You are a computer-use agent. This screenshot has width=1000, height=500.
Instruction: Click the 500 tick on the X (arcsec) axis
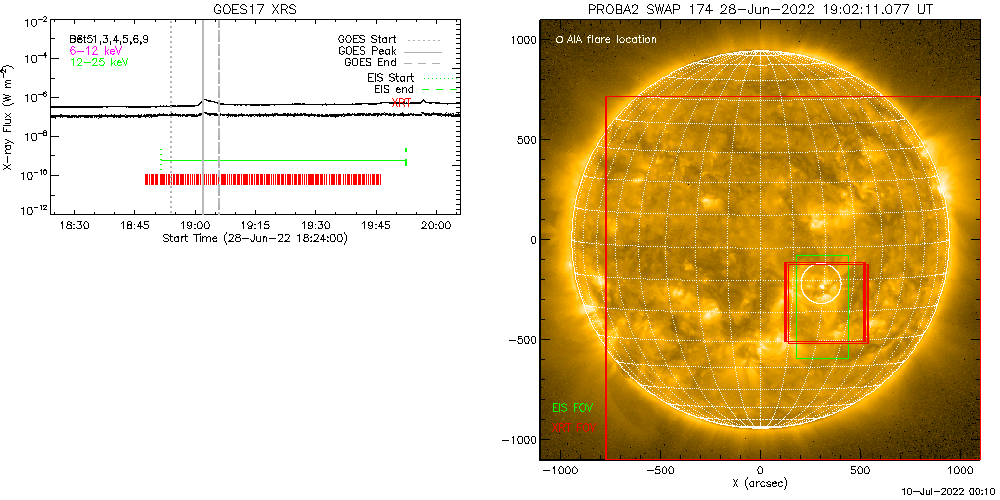pos(860,471)
